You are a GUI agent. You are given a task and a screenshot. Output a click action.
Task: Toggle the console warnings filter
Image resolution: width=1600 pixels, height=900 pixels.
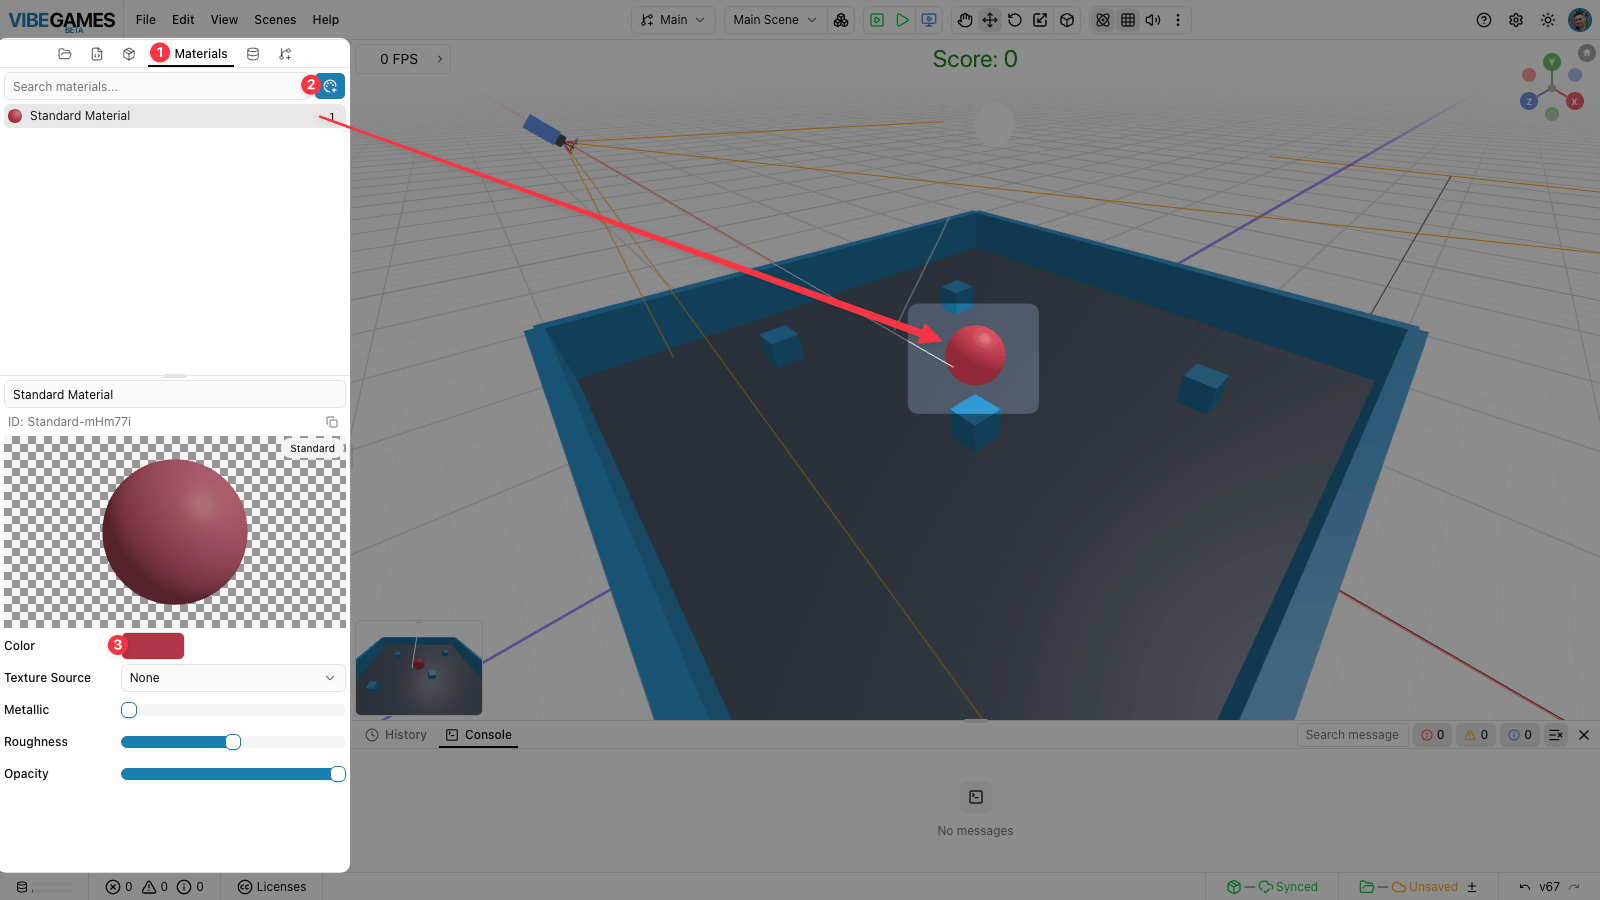pos(1477,735)
